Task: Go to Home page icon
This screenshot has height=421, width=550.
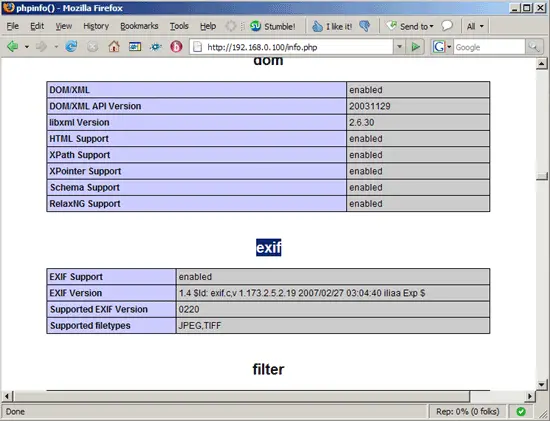Action: tap(114, 46)
